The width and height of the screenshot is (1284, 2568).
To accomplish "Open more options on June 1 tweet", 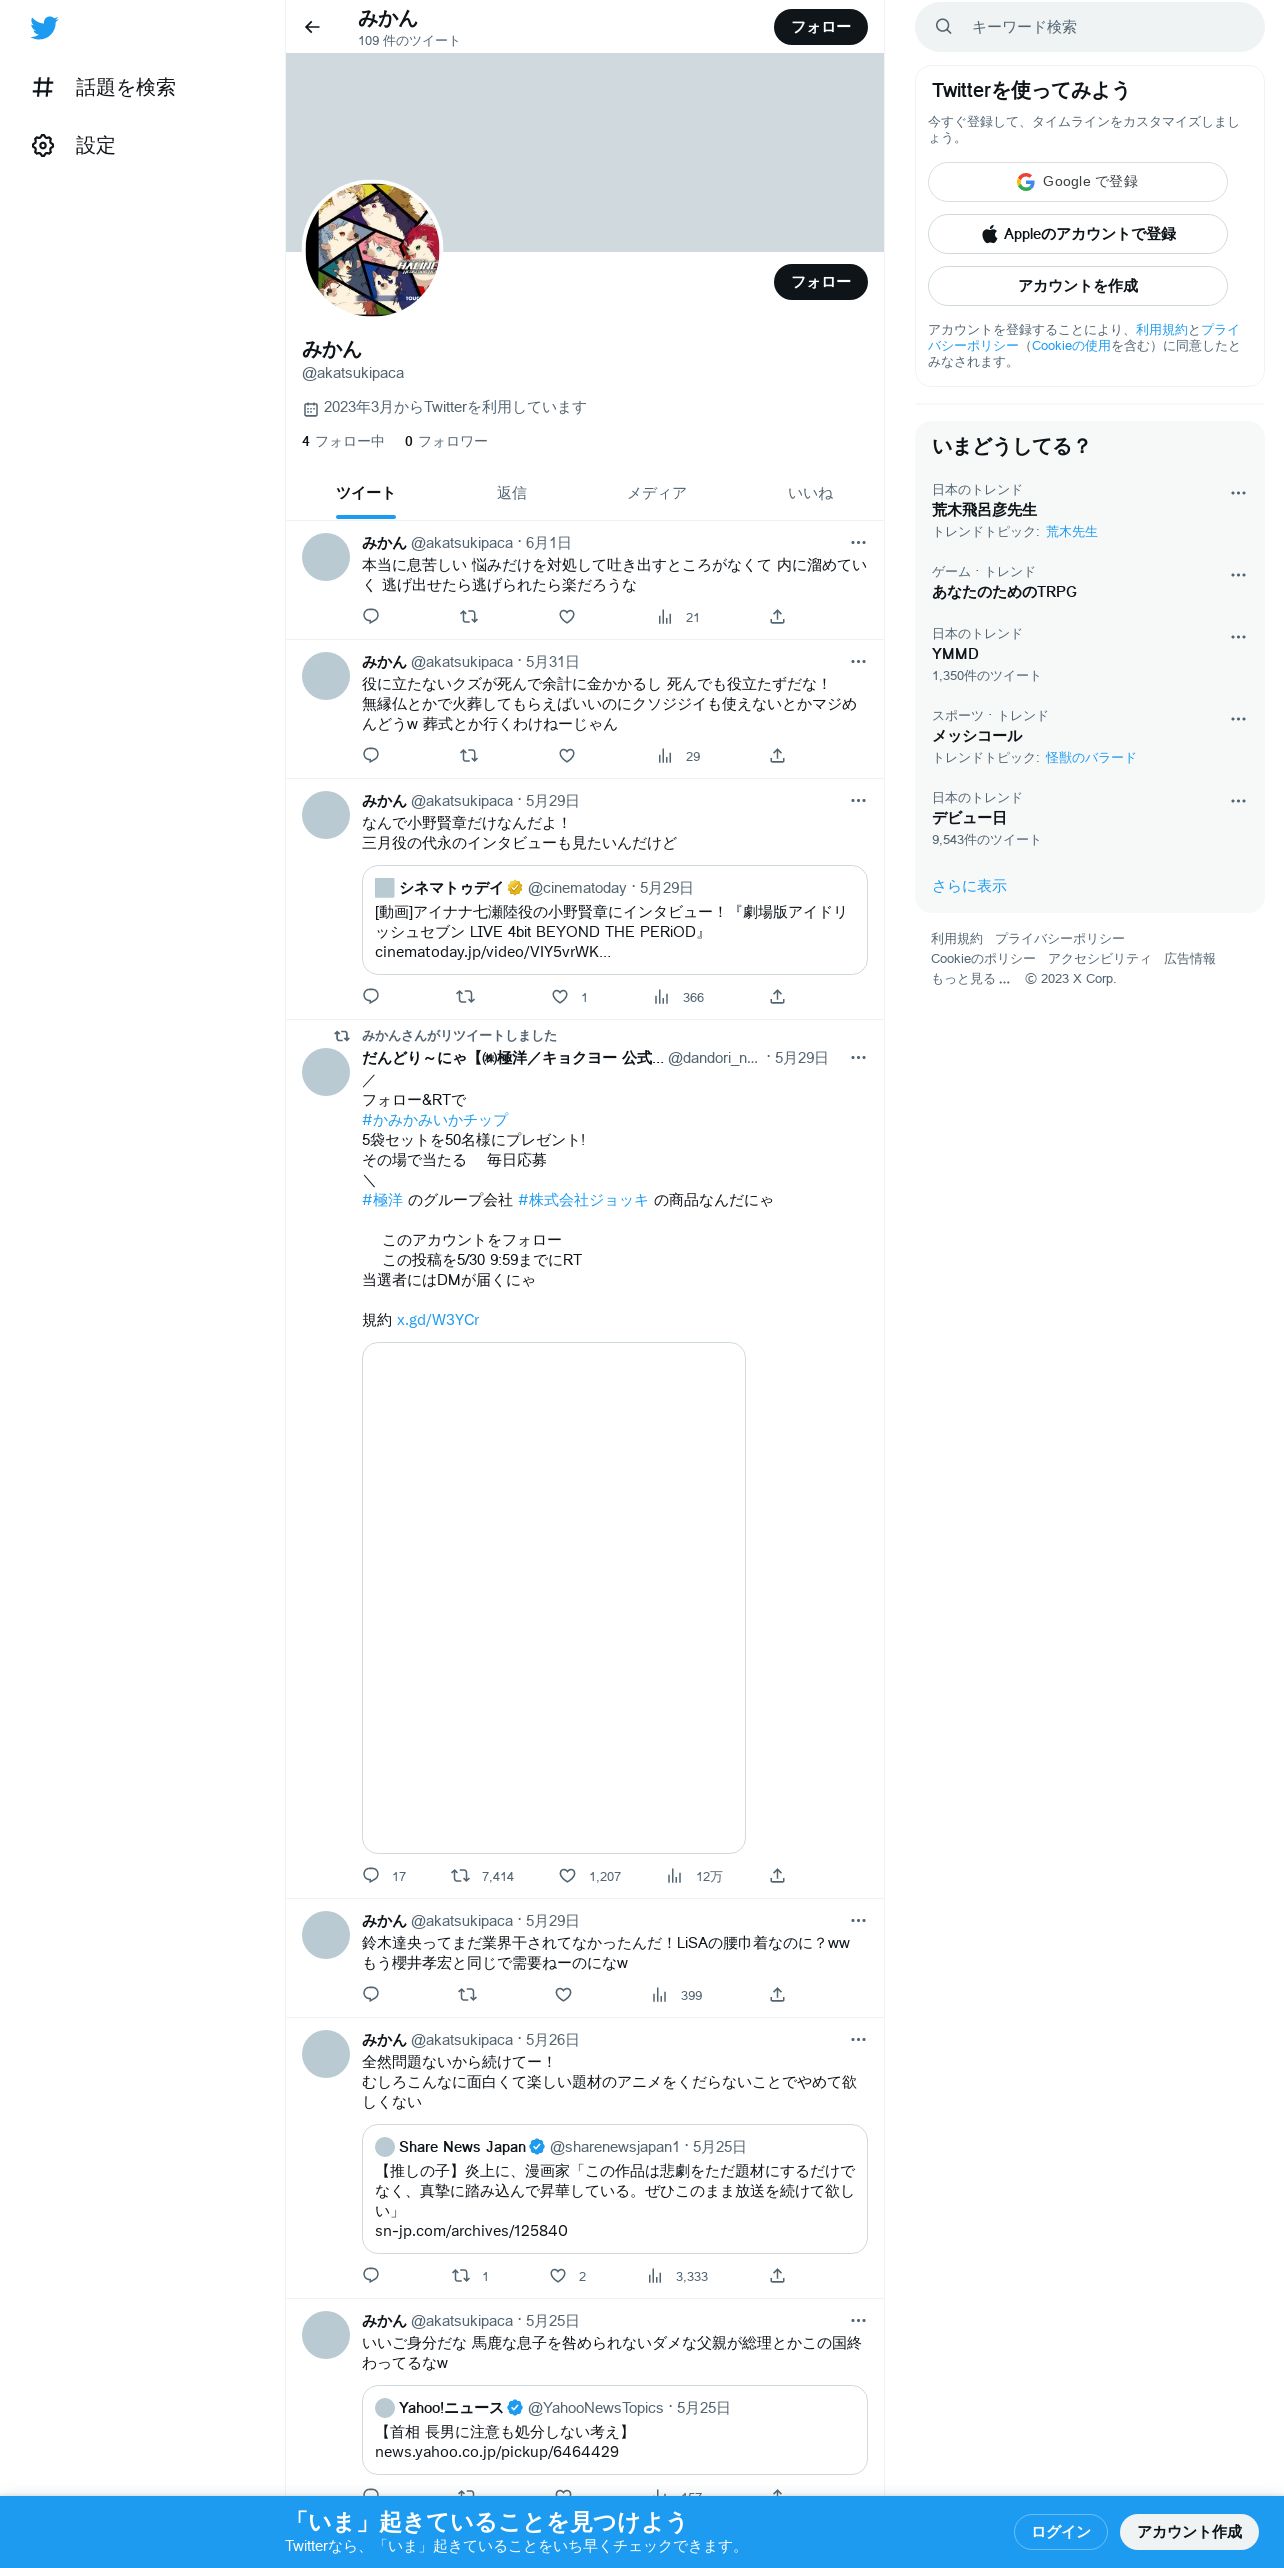I will tap(858, 543).
